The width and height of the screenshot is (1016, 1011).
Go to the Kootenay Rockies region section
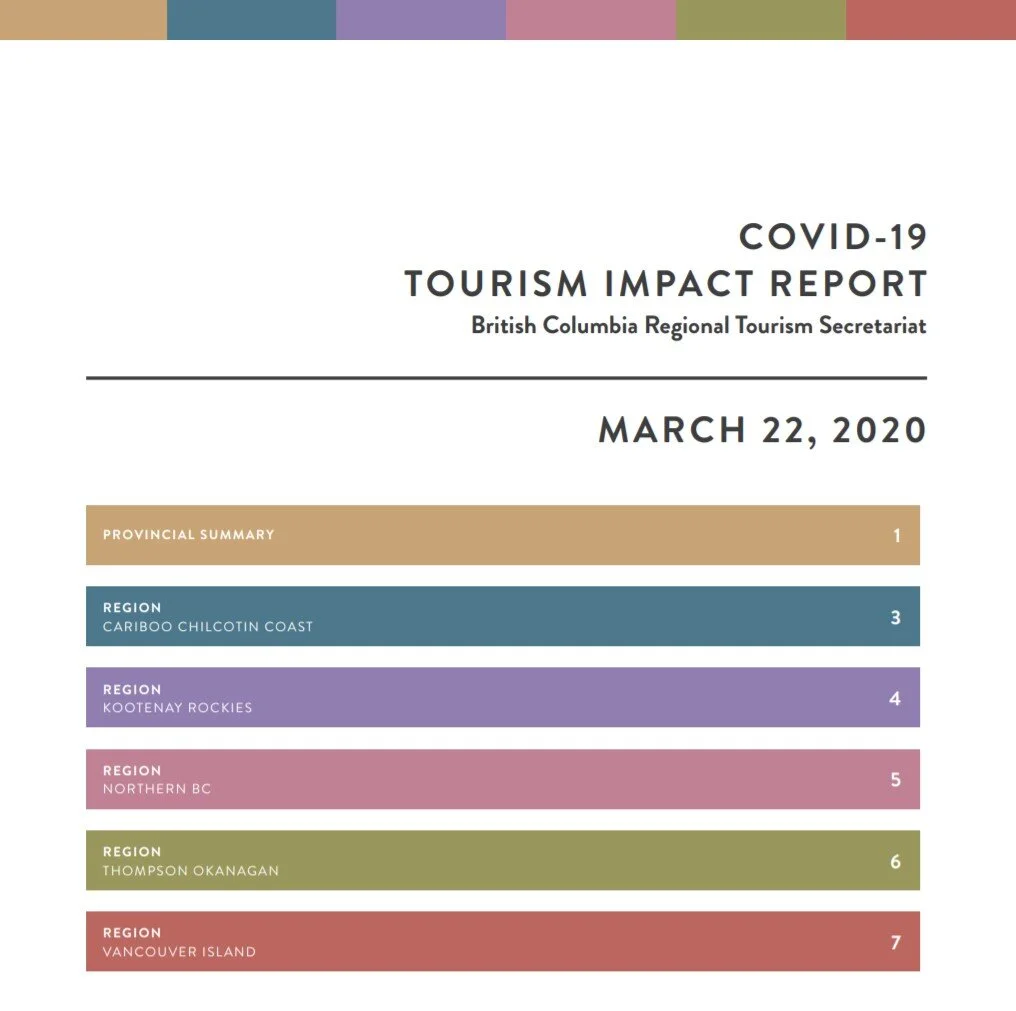click(503, 697)
